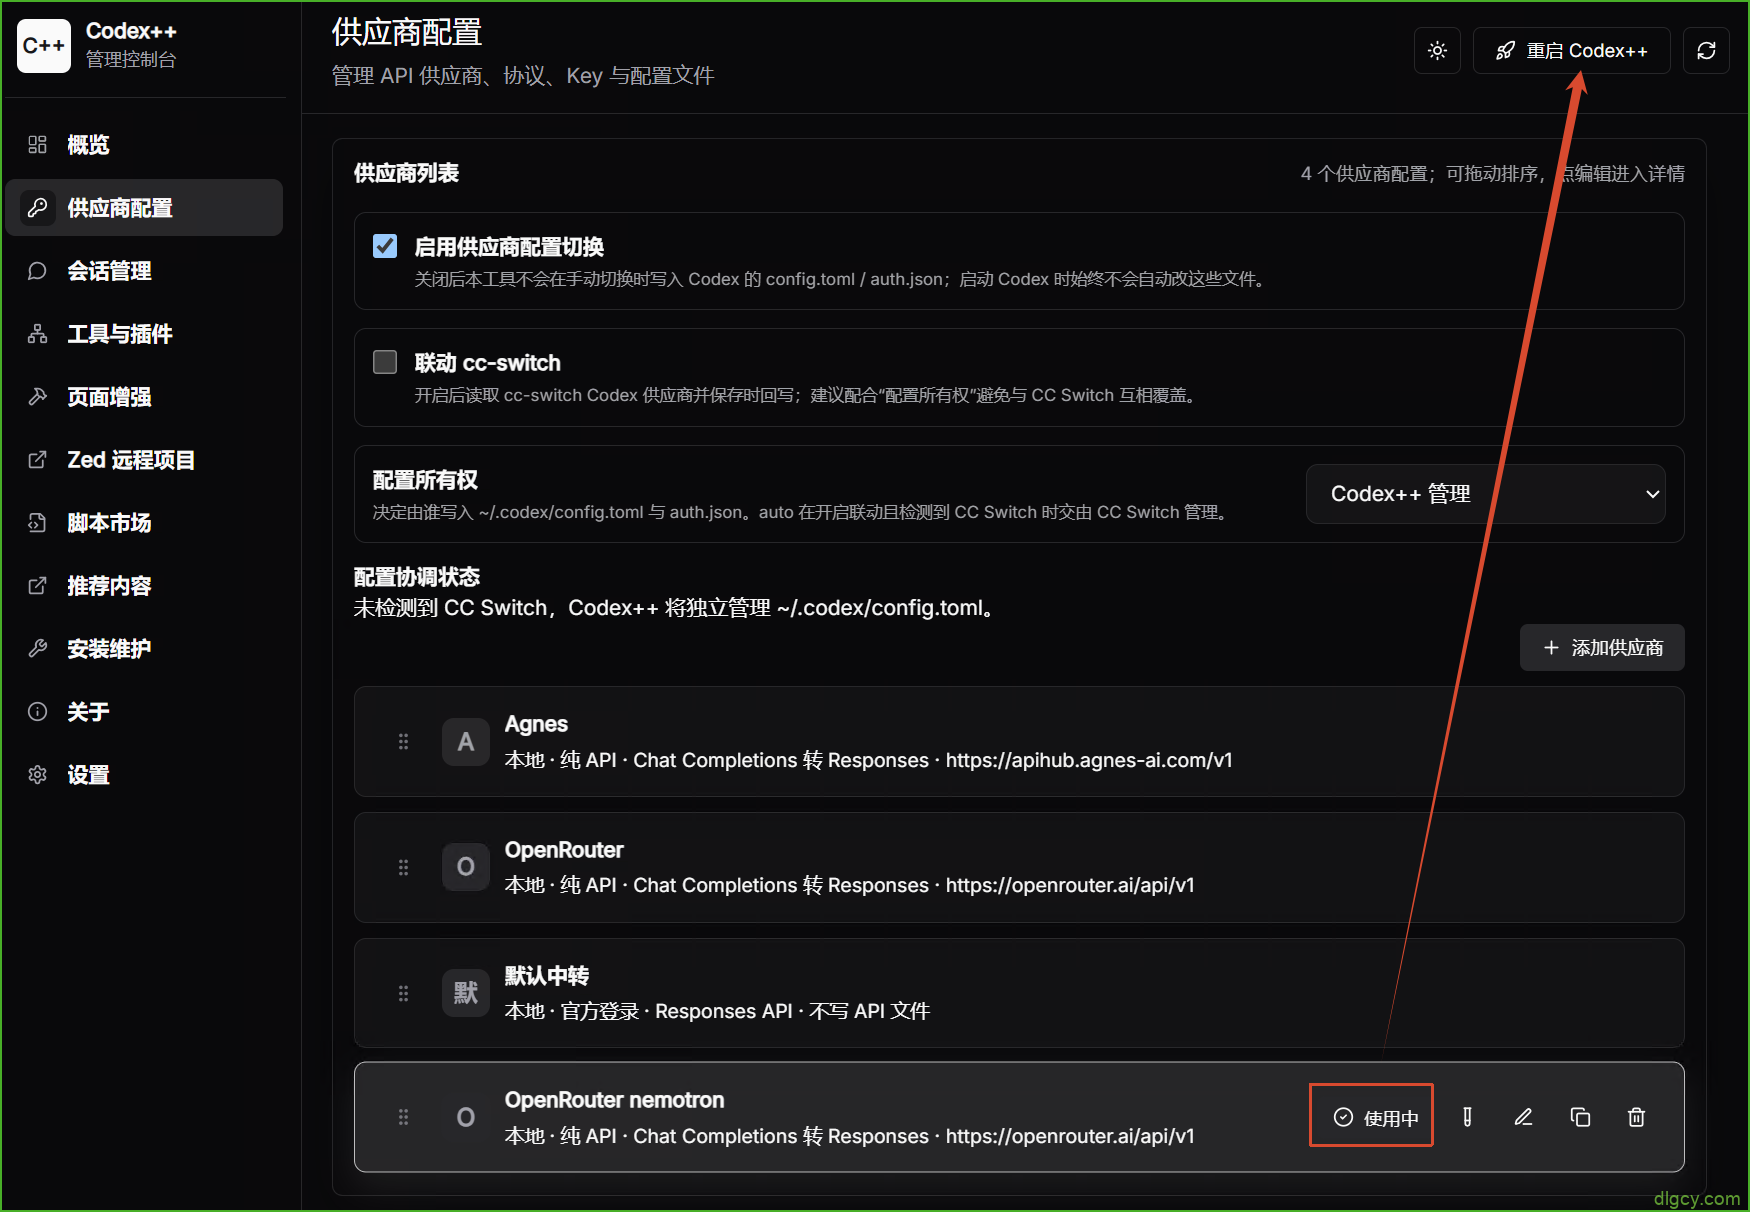Open 概览 overview in sidebar
Viewport: 1750px width, 1212px height.
[x=144, y=145]
